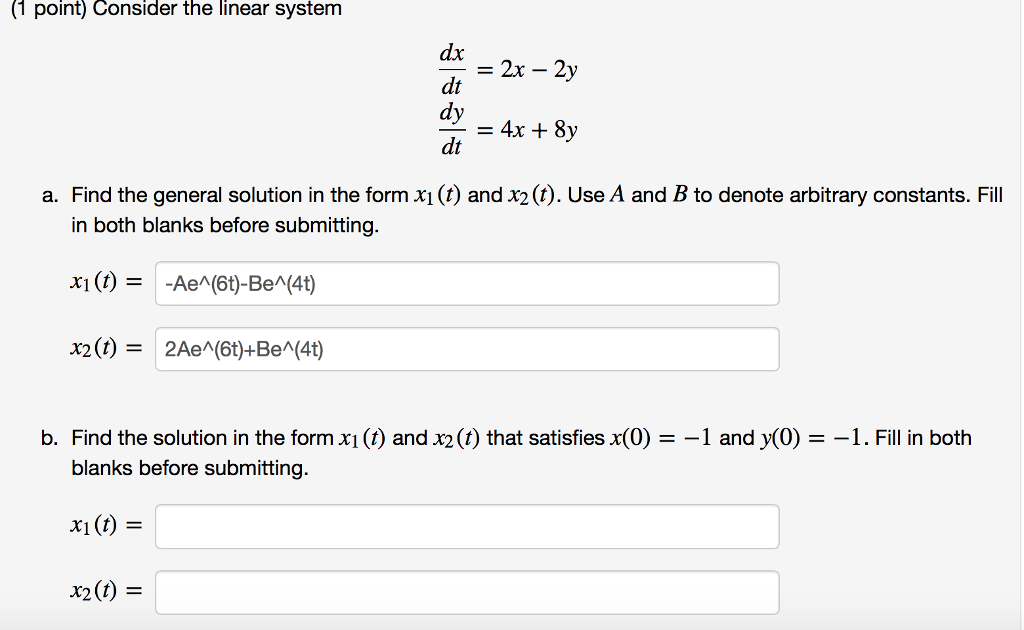Select the empty x1(t) answer box in part b
The height and width of the screenshot is (630, 1024).
(x=466, y=525)
